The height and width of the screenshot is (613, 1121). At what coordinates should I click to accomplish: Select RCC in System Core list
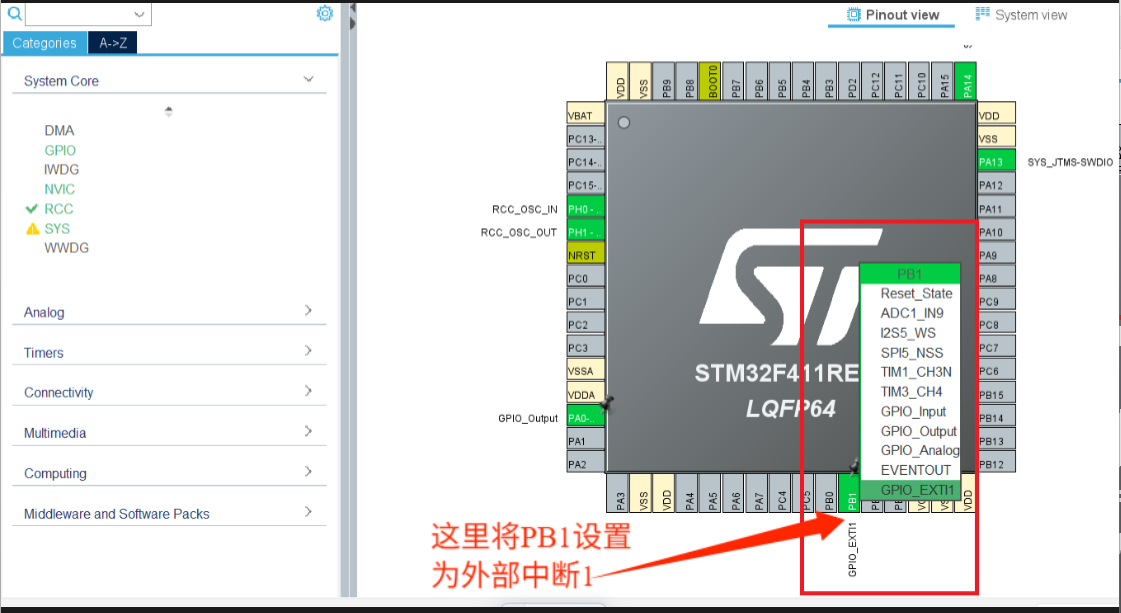click(x=59, y=209)
